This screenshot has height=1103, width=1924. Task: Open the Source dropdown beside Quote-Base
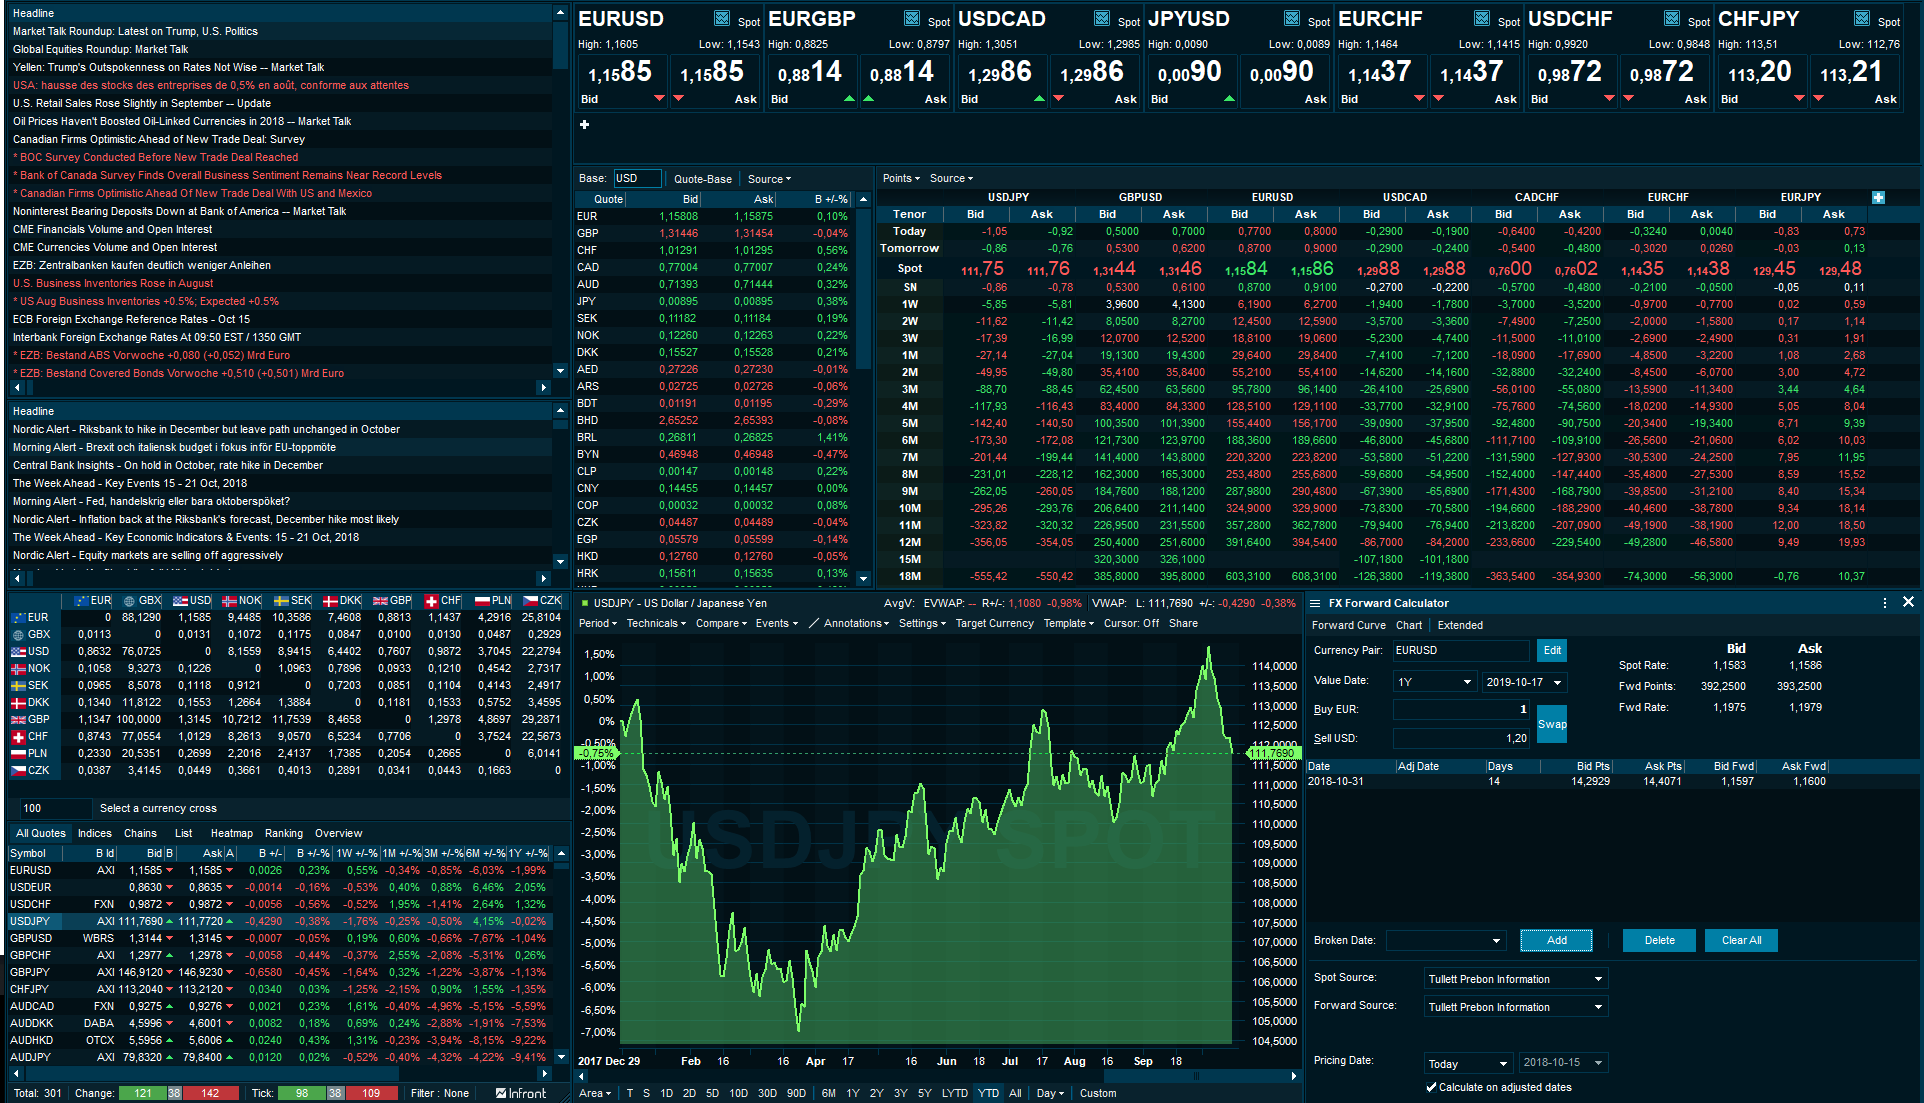point(769,179)
